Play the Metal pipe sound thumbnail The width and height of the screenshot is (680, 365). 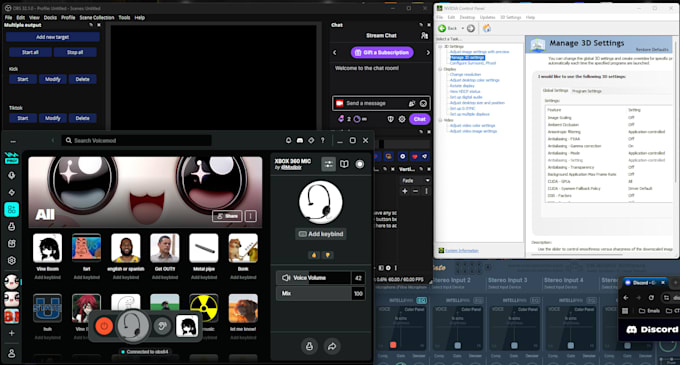tap(204, 248)
